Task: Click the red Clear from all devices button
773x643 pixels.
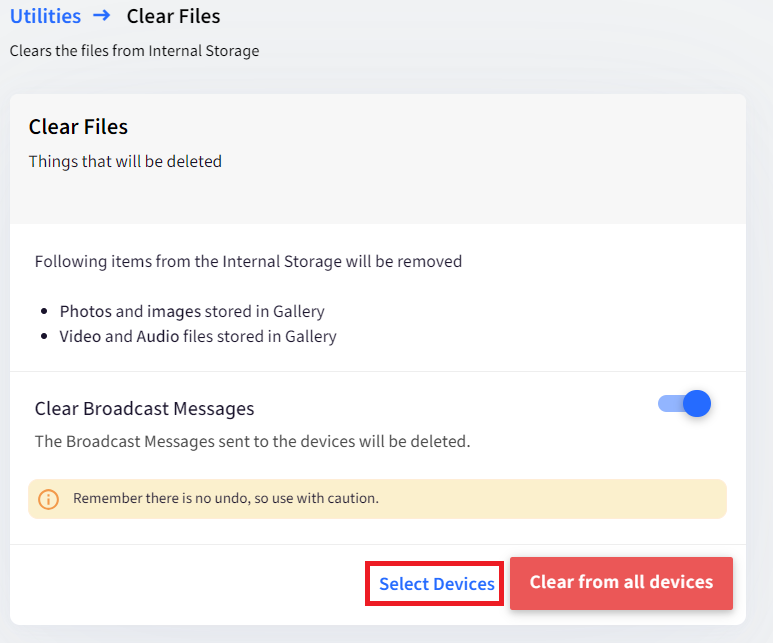Action: coord(621,583)
